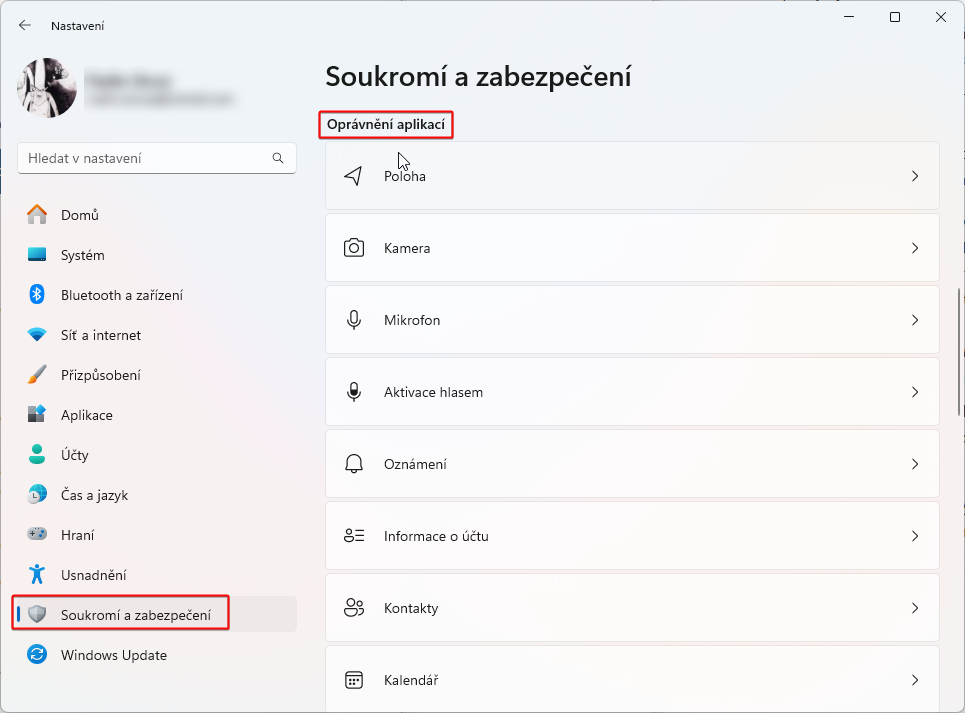Click the Aktivace hlasem voice icon
The image size is (965, 713).
[353, 391]
